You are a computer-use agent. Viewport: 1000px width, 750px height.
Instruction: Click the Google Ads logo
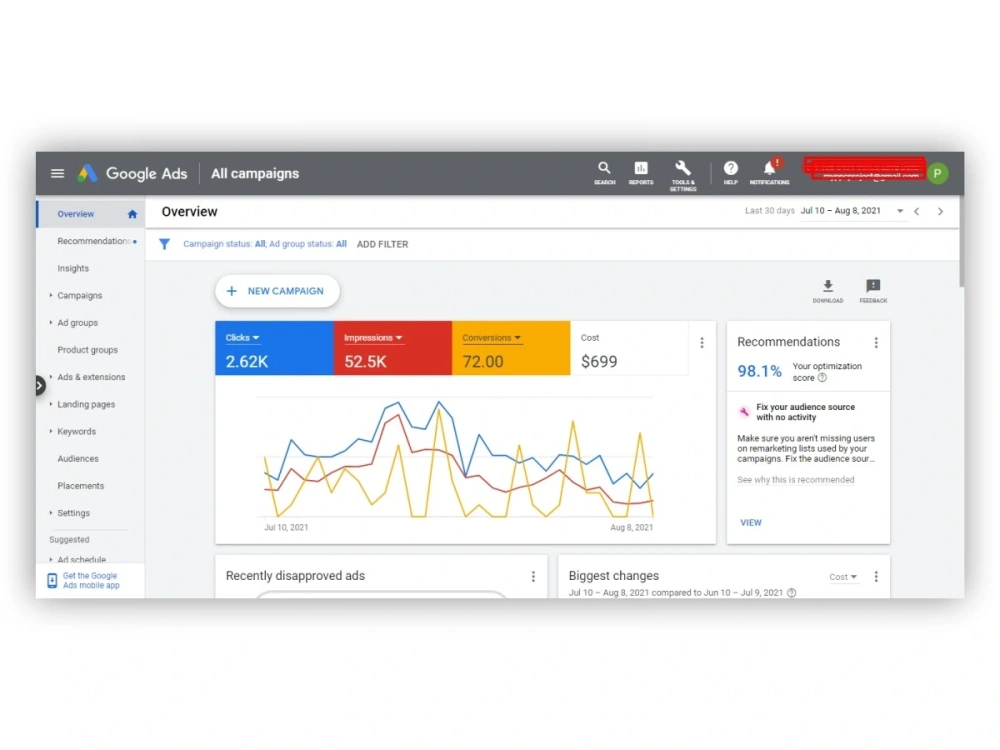coord(133,172)
